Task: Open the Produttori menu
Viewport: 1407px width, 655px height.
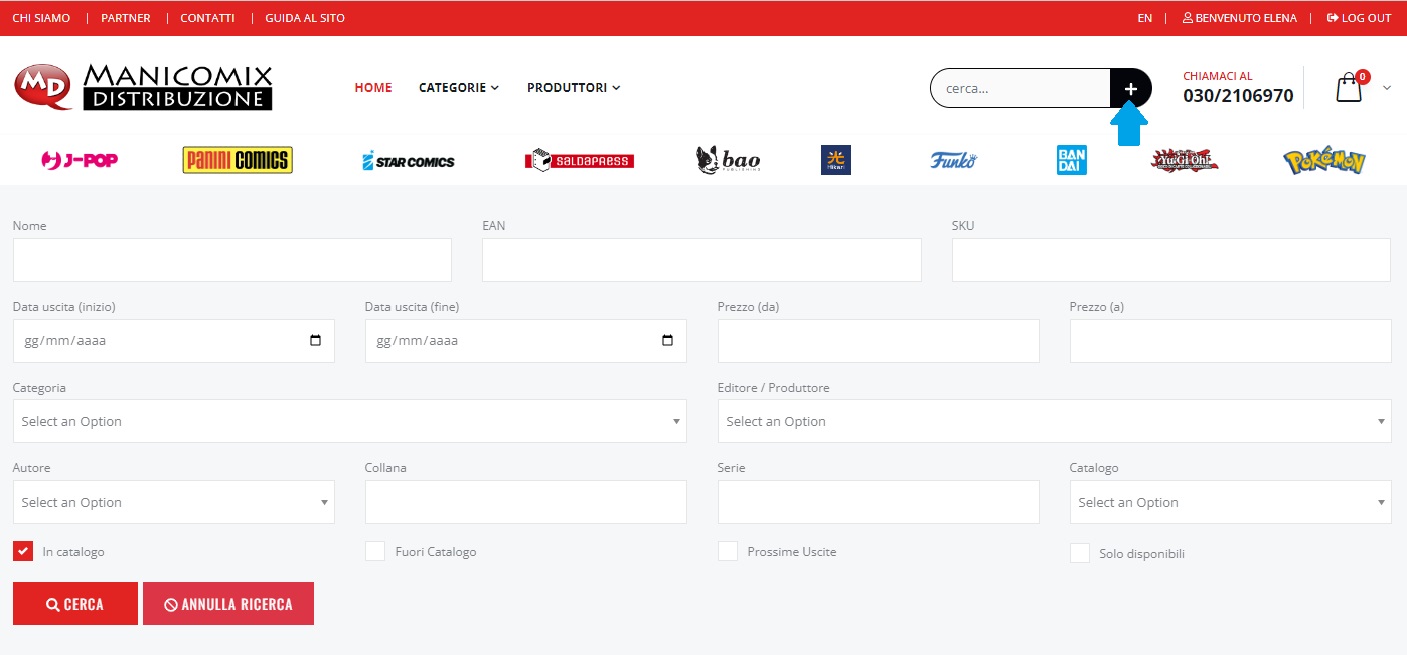Action: [573, 88]
